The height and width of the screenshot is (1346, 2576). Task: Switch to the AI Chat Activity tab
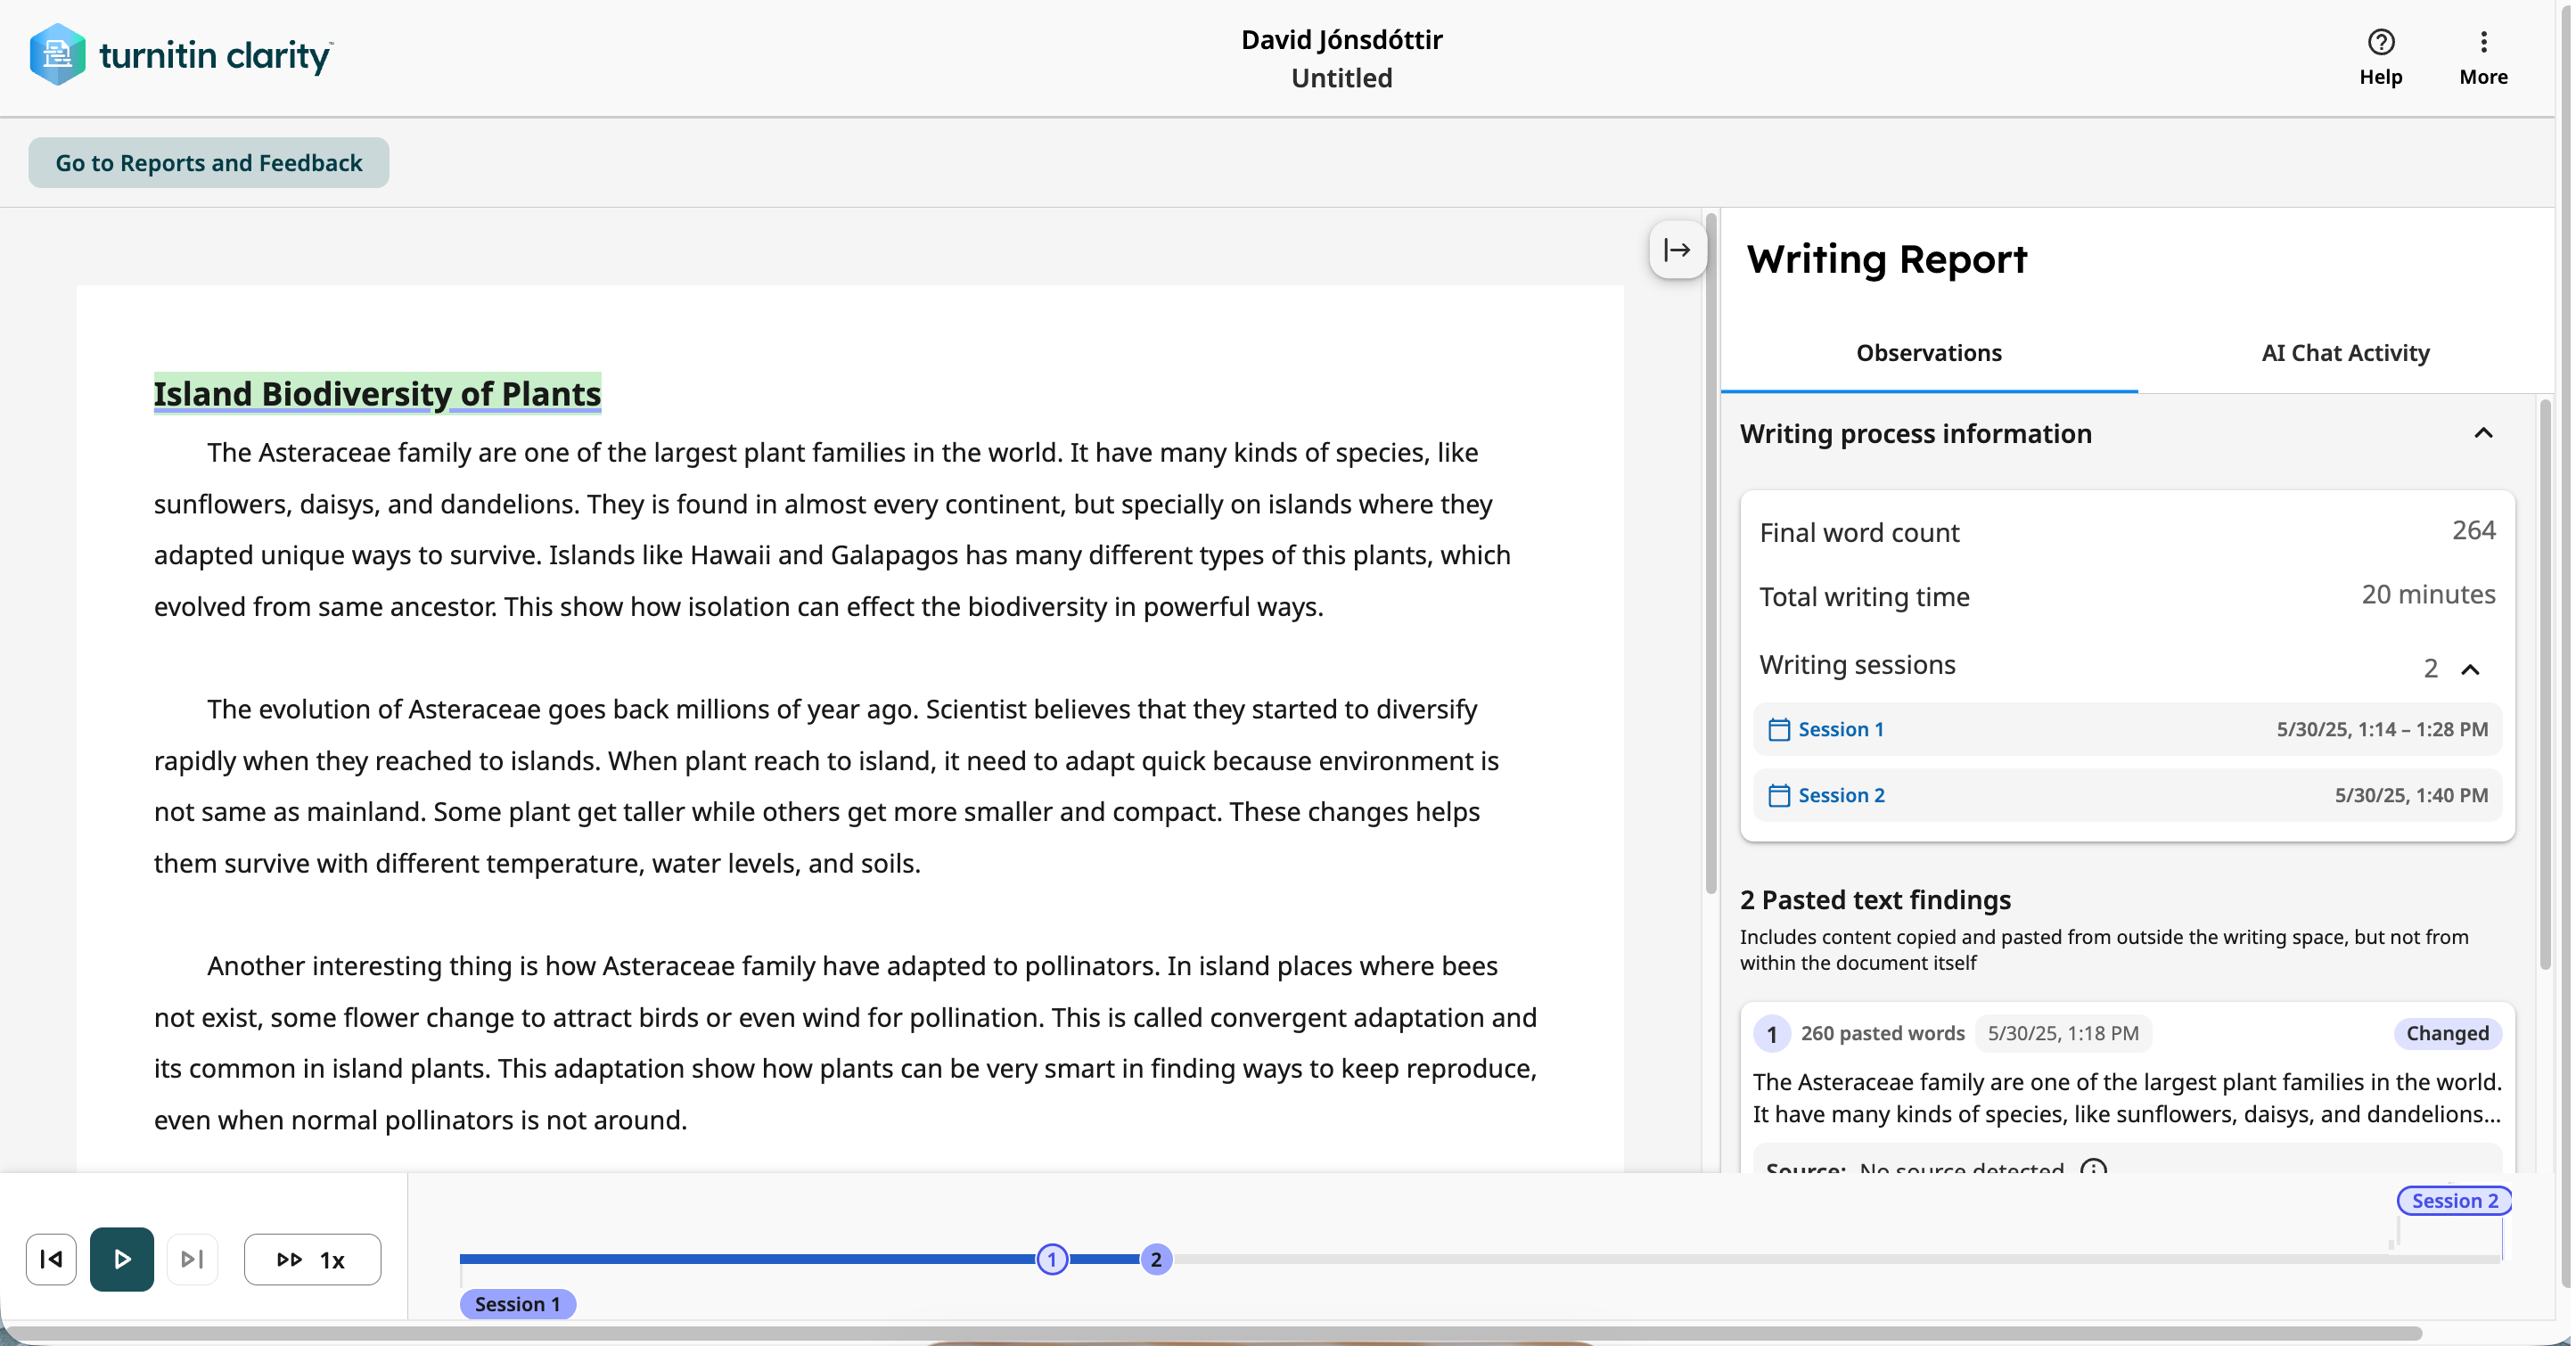click(2345, 353)
